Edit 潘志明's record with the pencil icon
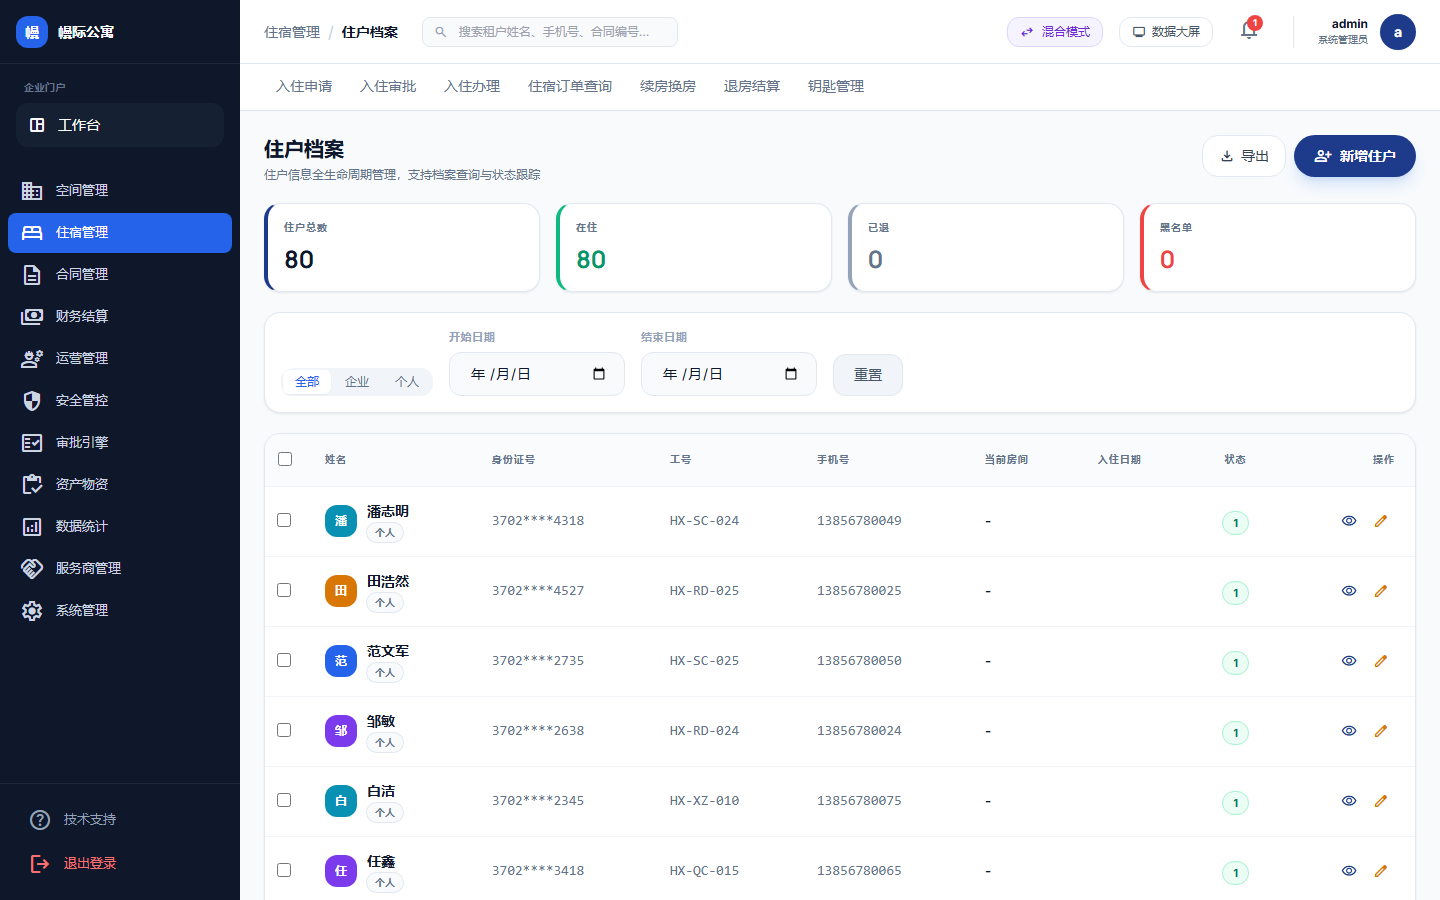The image size is (1440, 900). 1381,521
